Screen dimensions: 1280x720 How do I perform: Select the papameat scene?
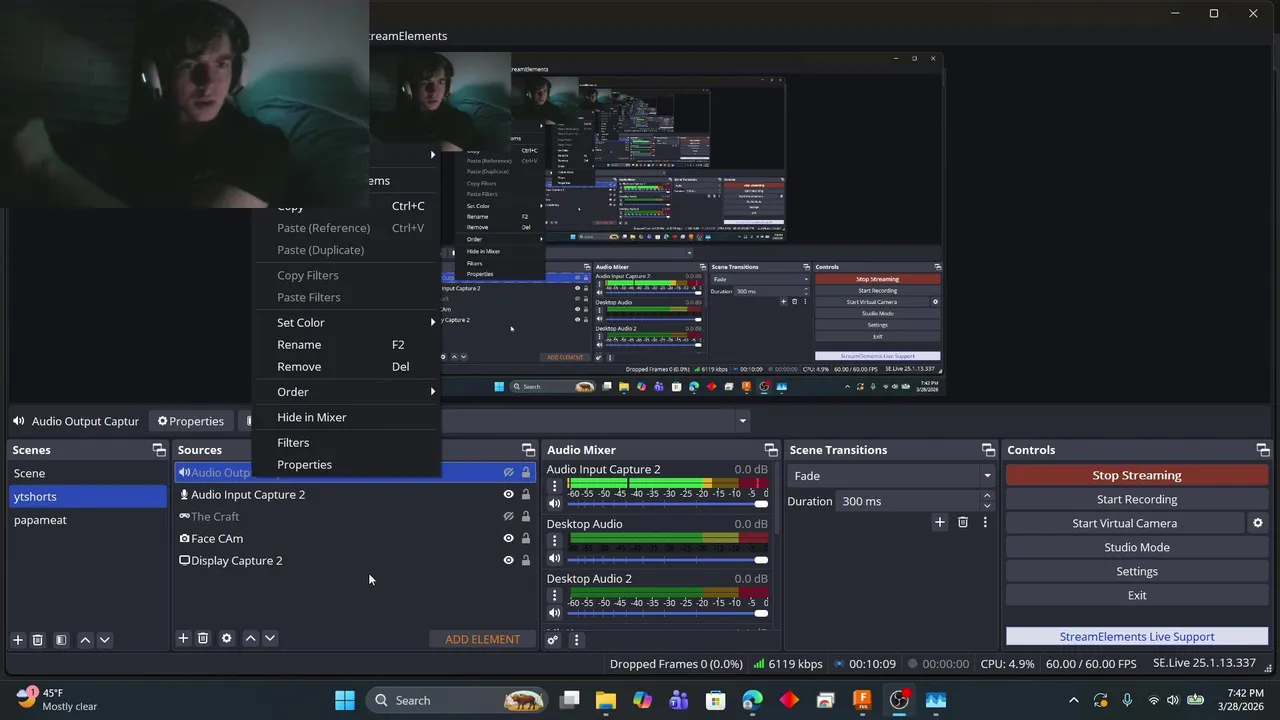[88, 520]
